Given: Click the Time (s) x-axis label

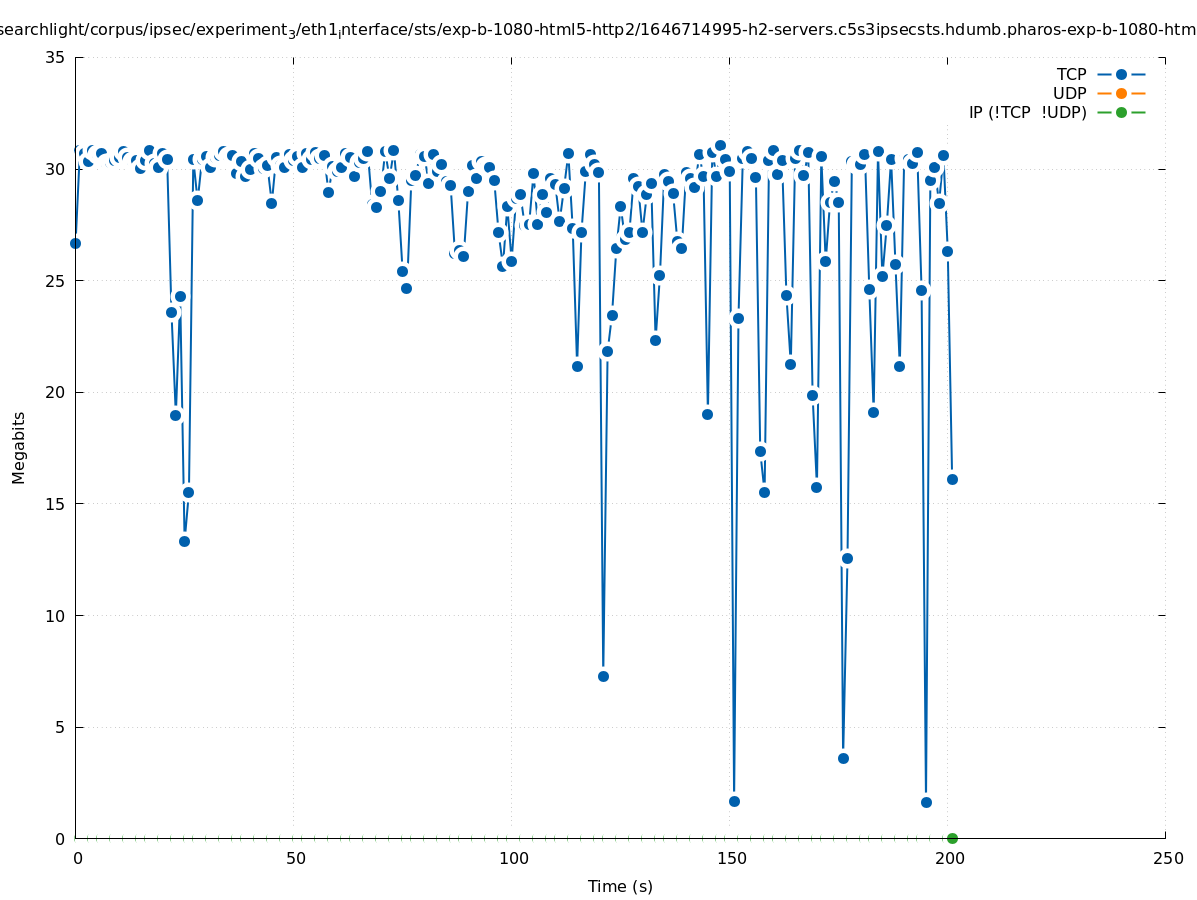Looking at the screenshot, I should 620,886.
